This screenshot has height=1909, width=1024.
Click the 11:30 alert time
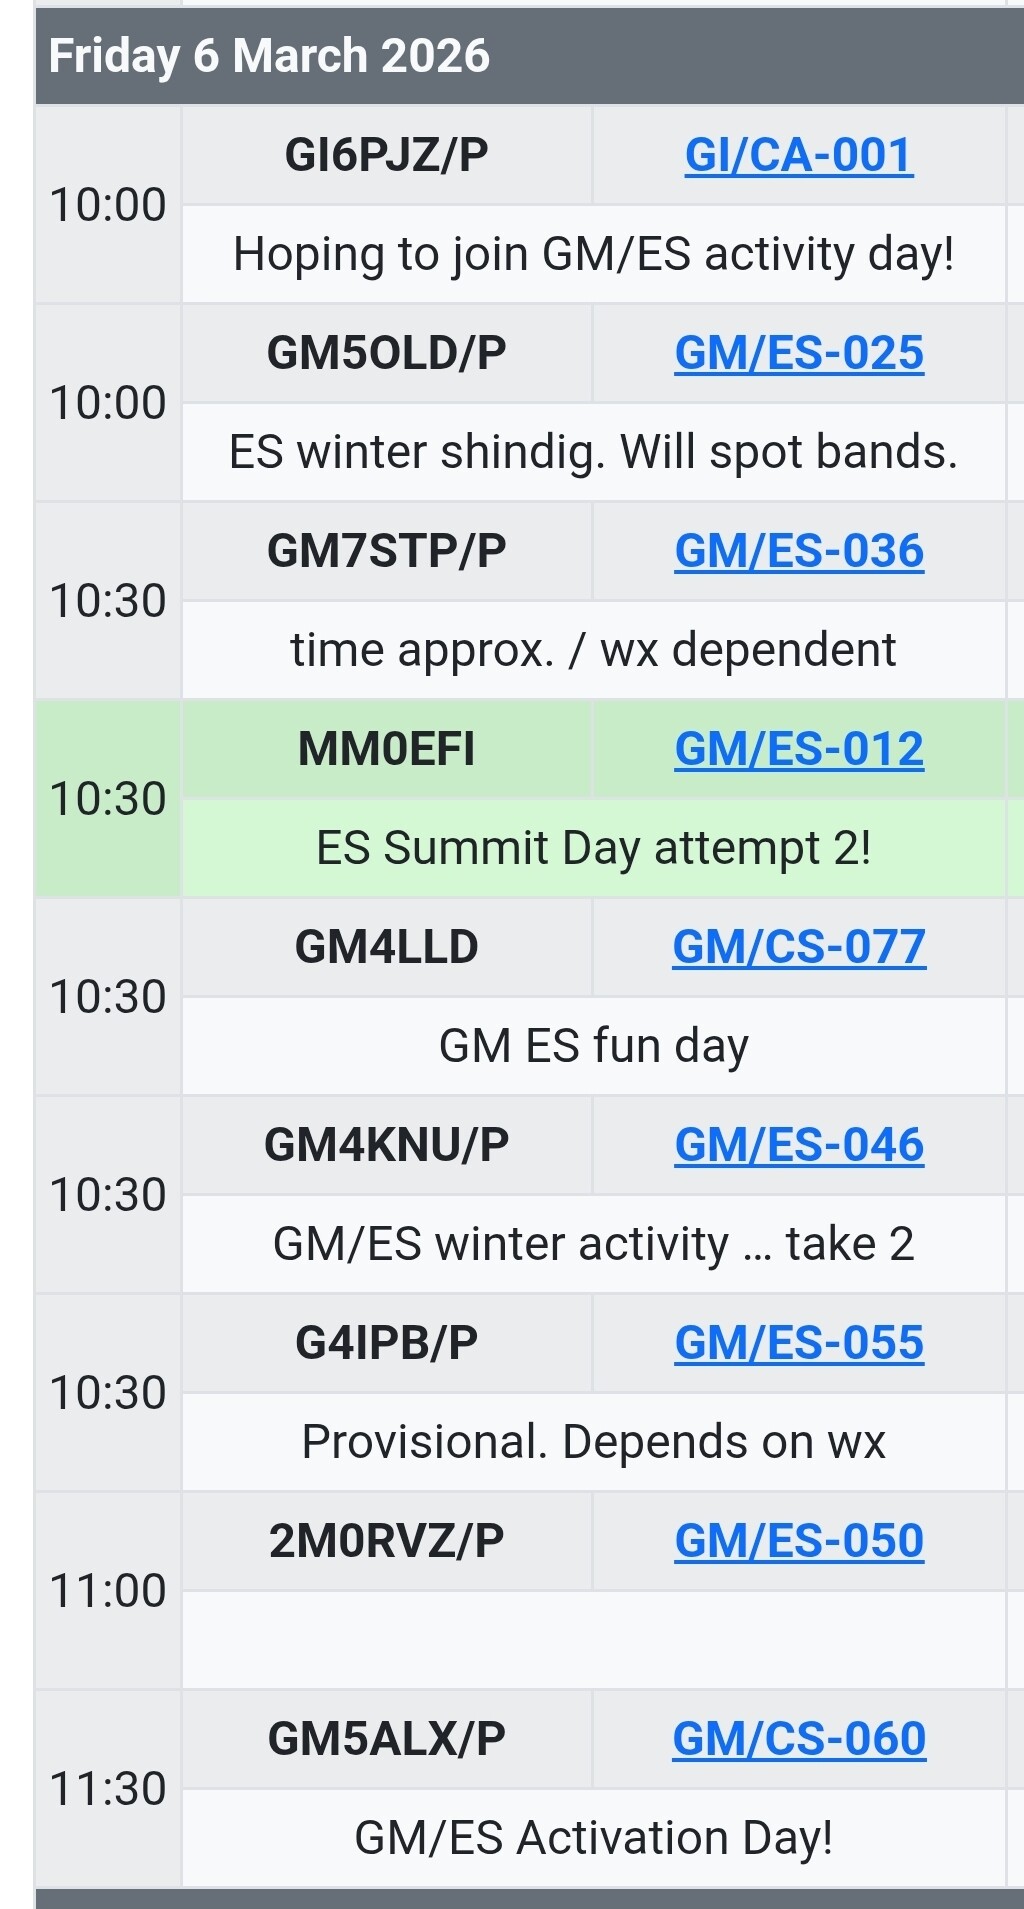pyautogui.click(x=108, y=1788)
